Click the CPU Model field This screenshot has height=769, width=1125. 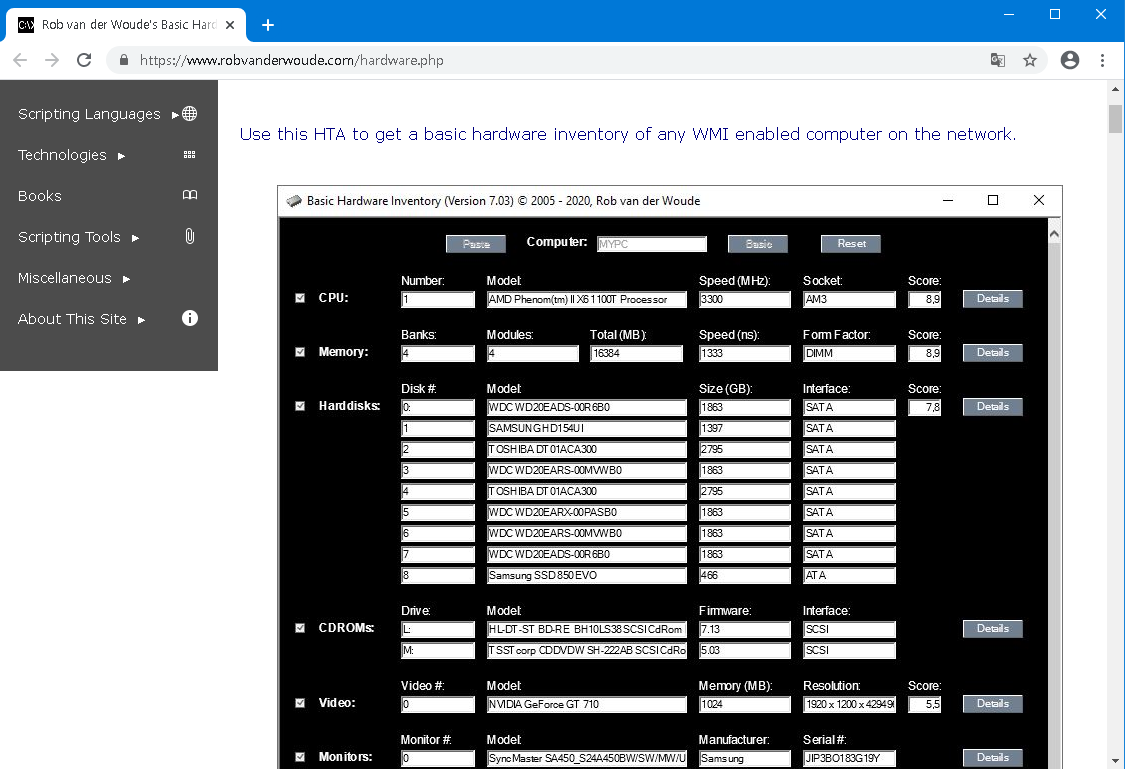coord(586,299)
